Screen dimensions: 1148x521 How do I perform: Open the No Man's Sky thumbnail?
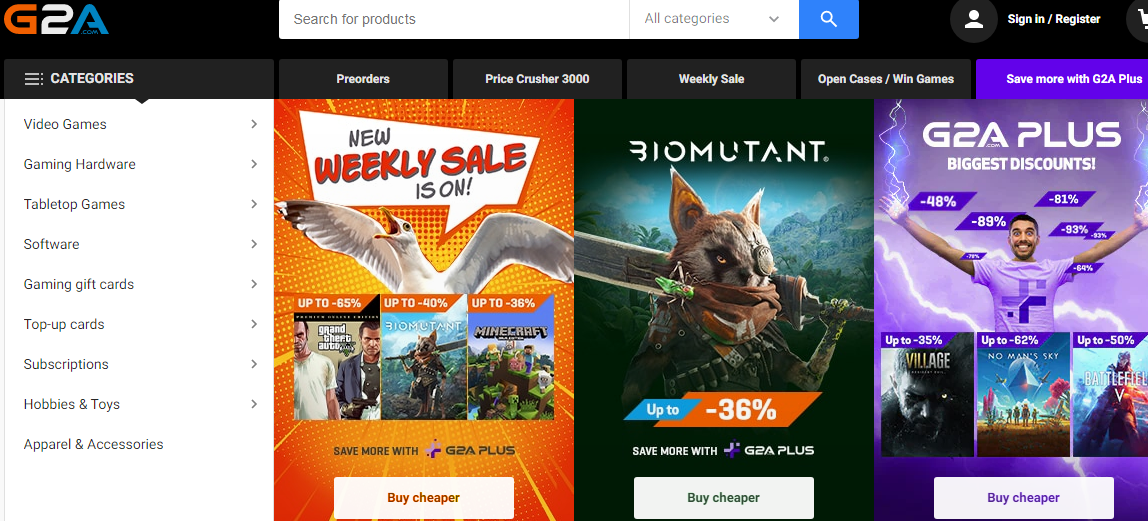click(x=1023, y=394)
